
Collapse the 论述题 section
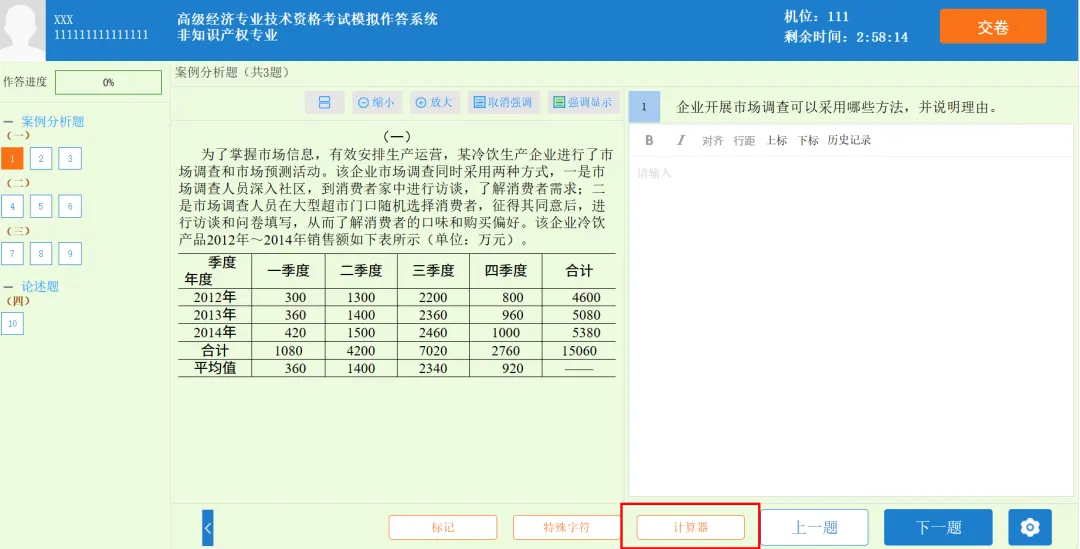8,287
